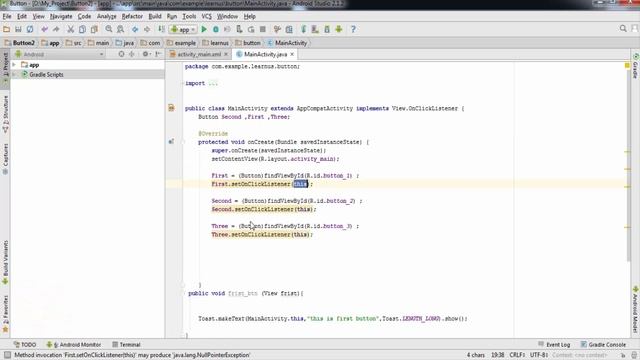The image size is (640, 360).
Task: Click the Redo toolbar icon
Action: (56, 29)
